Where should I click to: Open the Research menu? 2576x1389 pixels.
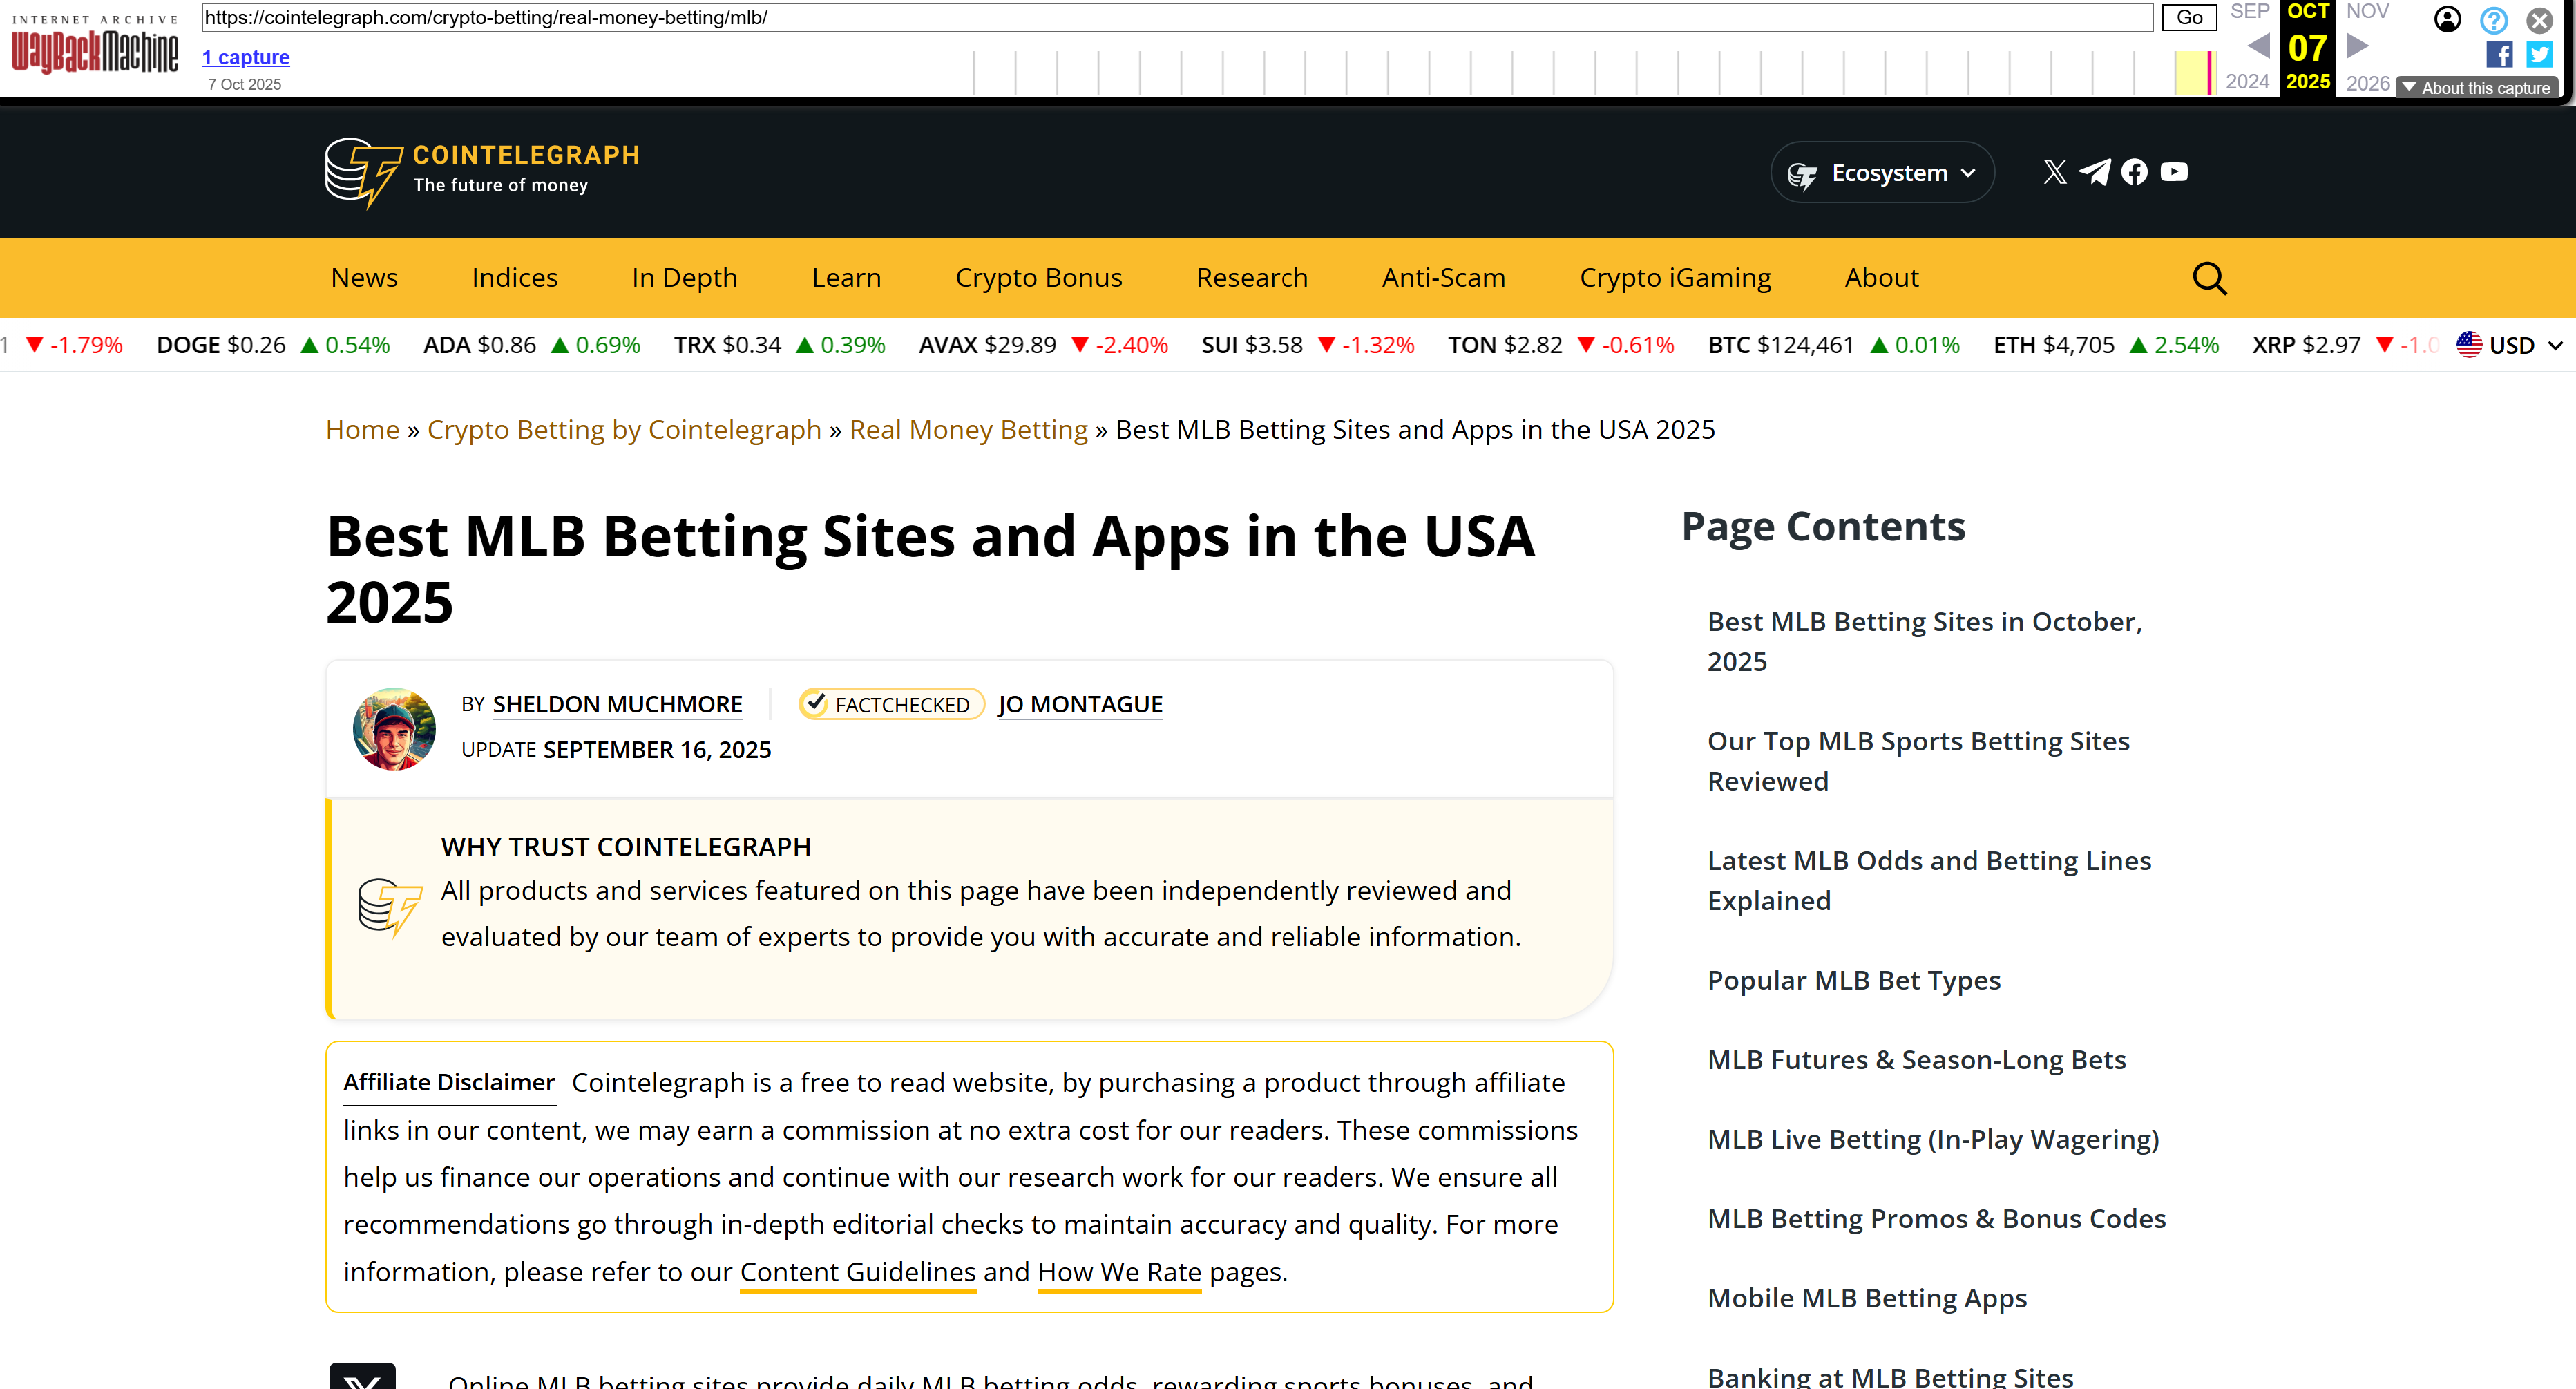tap(1251, 278)
